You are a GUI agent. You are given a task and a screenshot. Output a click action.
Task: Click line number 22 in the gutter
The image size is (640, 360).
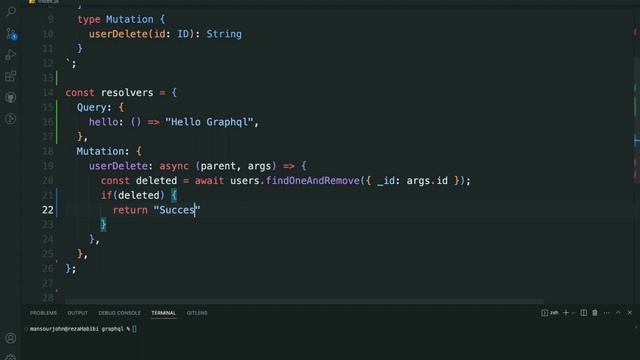coord(48,210)
